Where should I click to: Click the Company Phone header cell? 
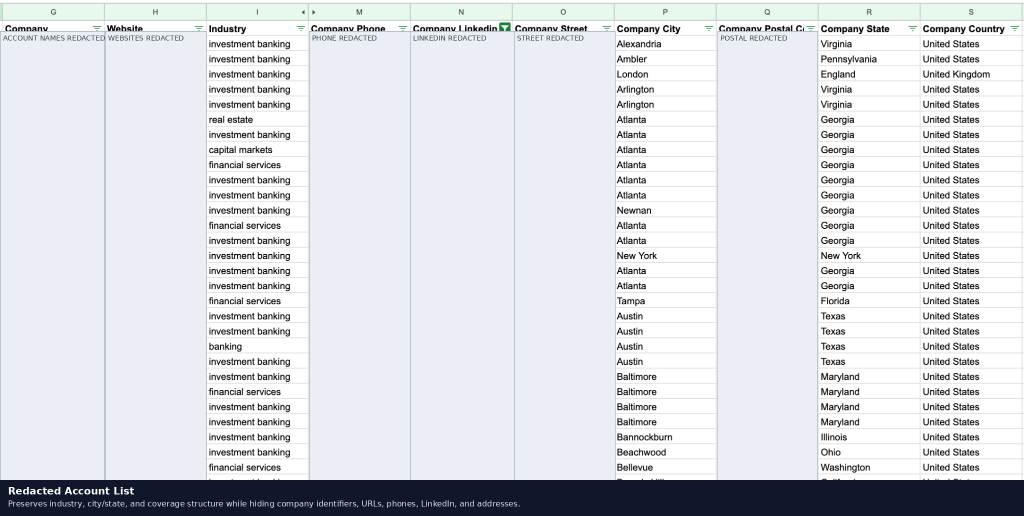point(359,27)
